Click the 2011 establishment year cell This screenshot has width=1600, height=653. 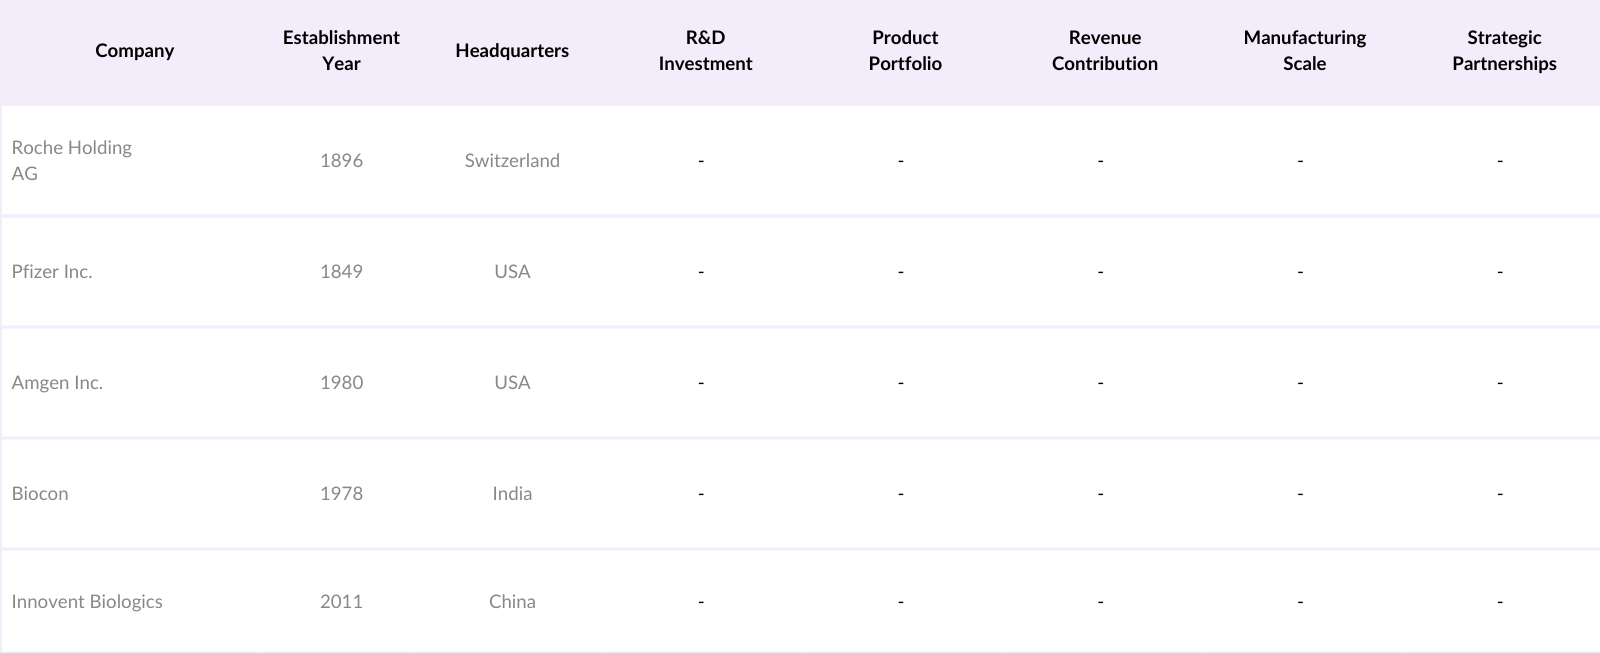tap(341, 602)
